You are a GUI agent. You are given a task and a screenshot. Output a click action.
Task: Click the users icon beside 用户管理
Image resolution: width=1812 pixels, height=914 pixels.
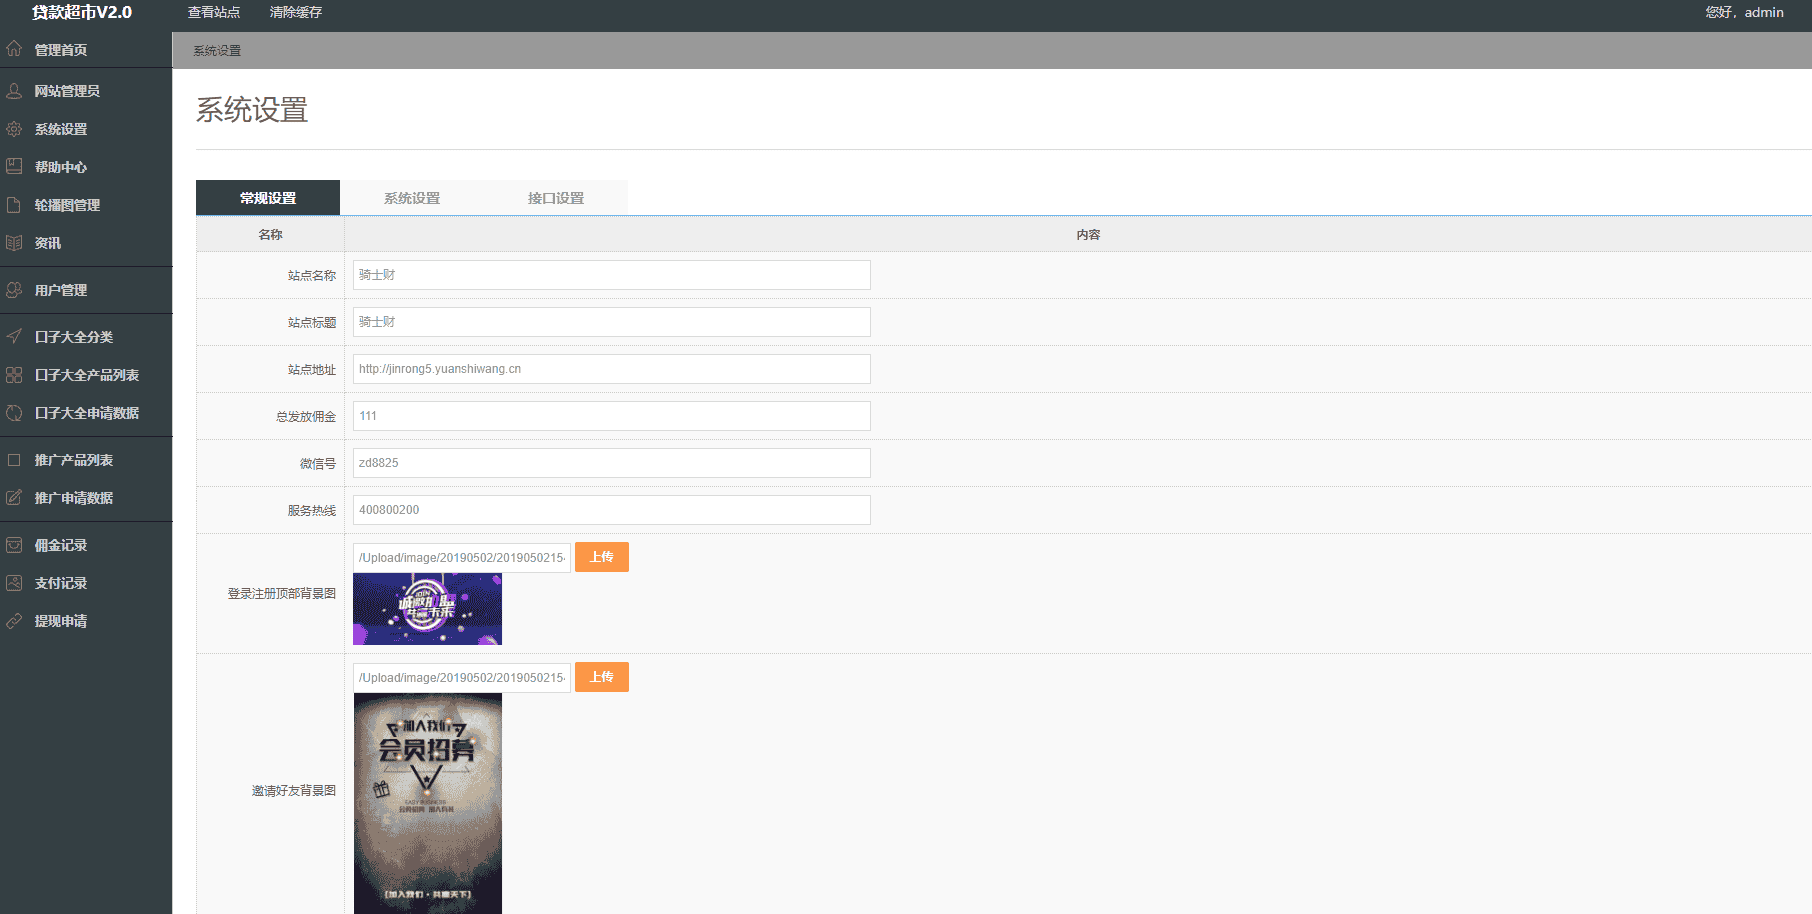pyautogui.click(x=14, y=290)
